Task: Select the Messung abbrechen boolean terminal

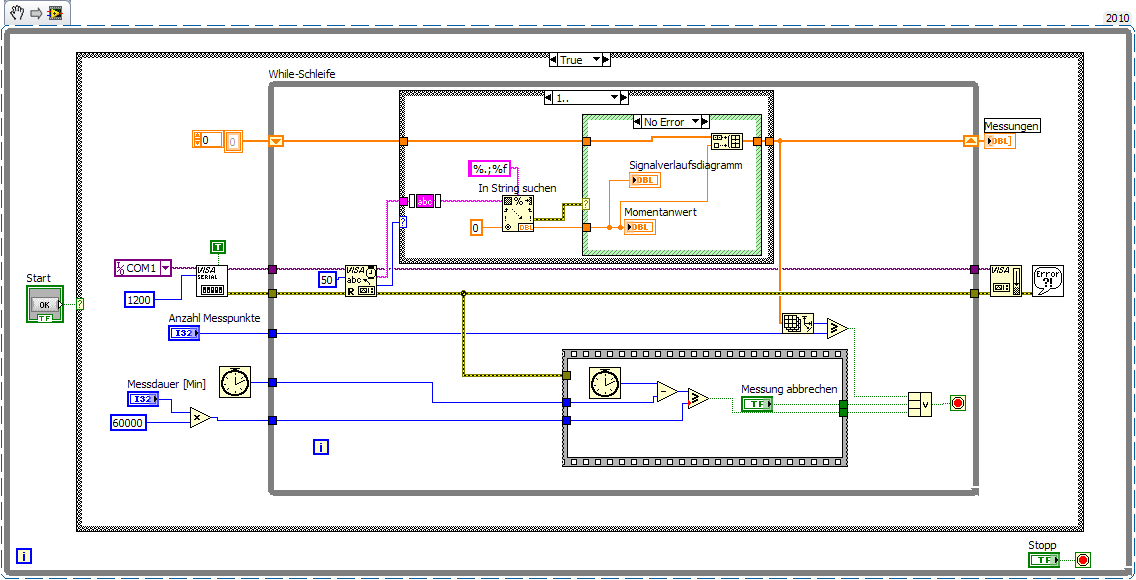Action: [x=757, y=404]
